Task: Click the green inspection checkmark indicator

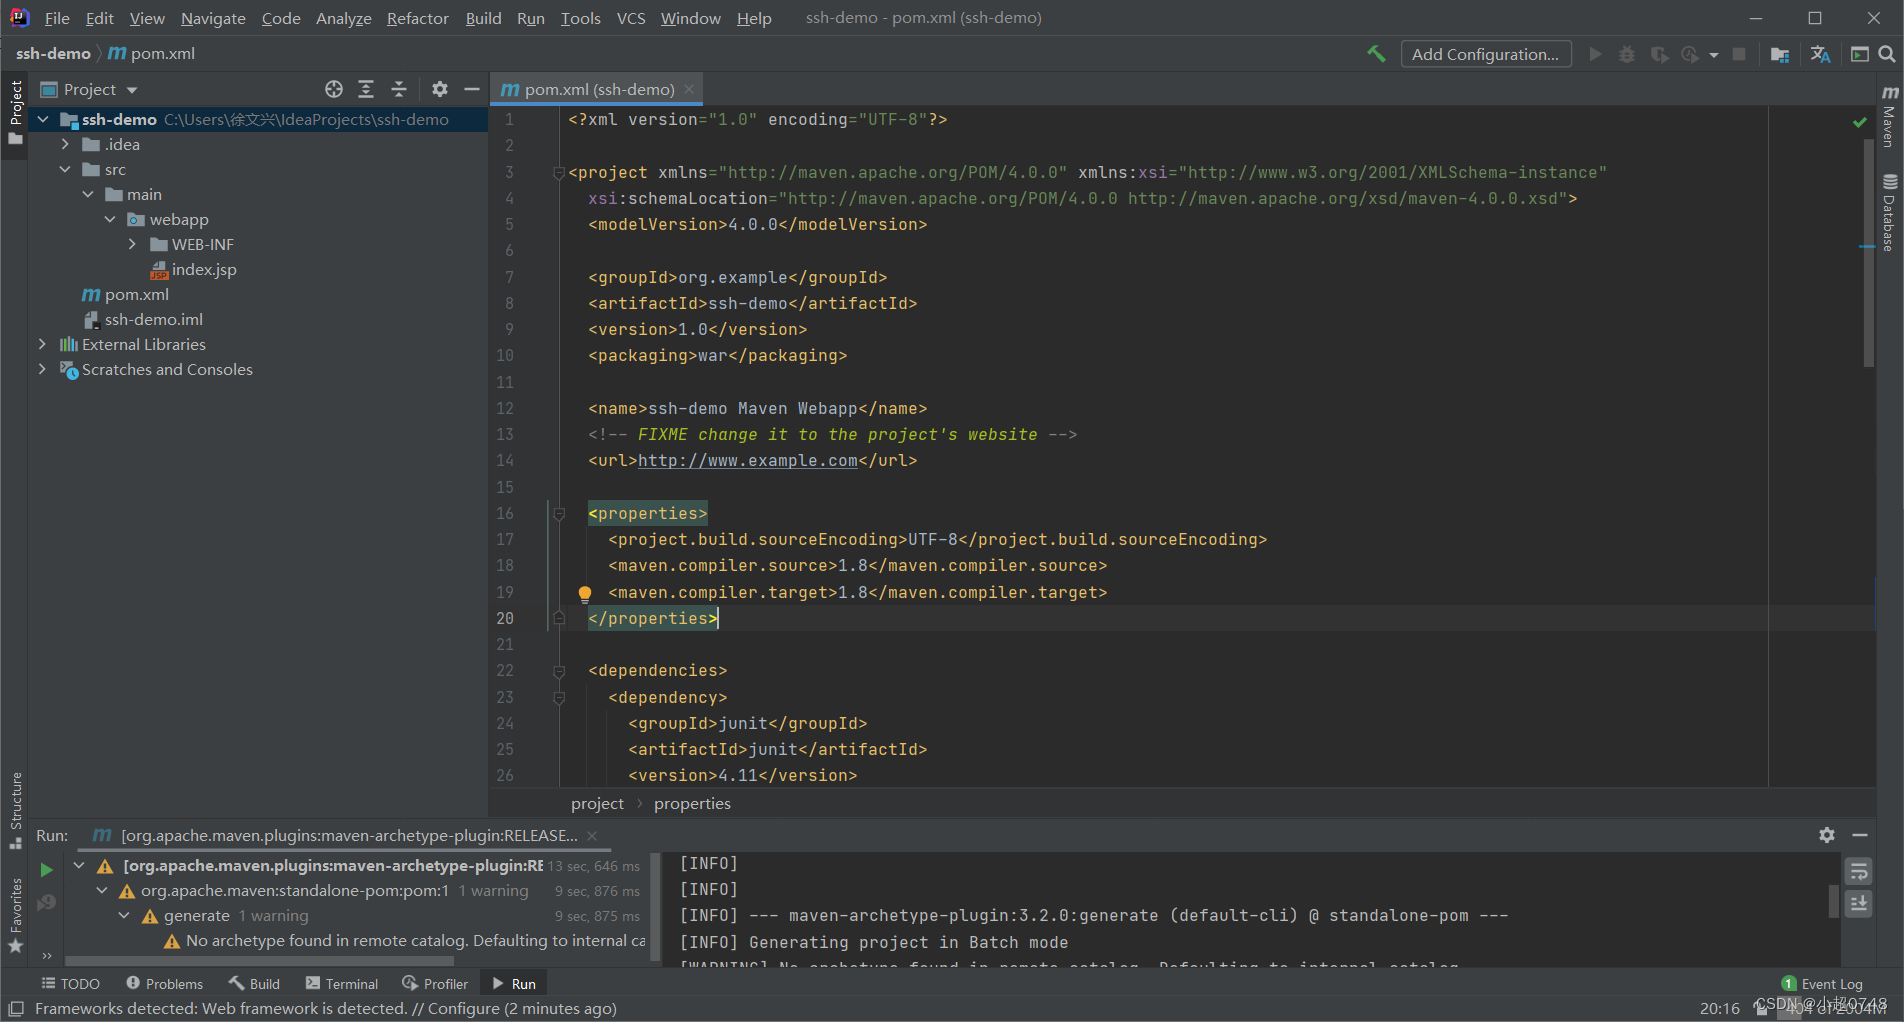Action: click(x=1859, y=122)
